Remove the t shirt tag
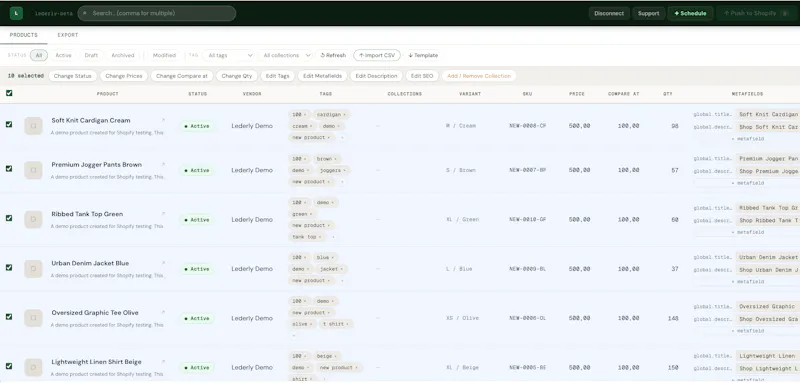Viewport: 800px width, 383px height. point(347,324)
